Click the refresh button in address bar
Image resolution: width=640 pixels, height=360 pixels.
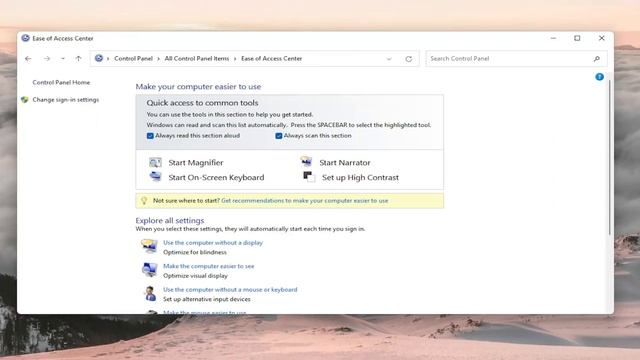pos(409,59)
